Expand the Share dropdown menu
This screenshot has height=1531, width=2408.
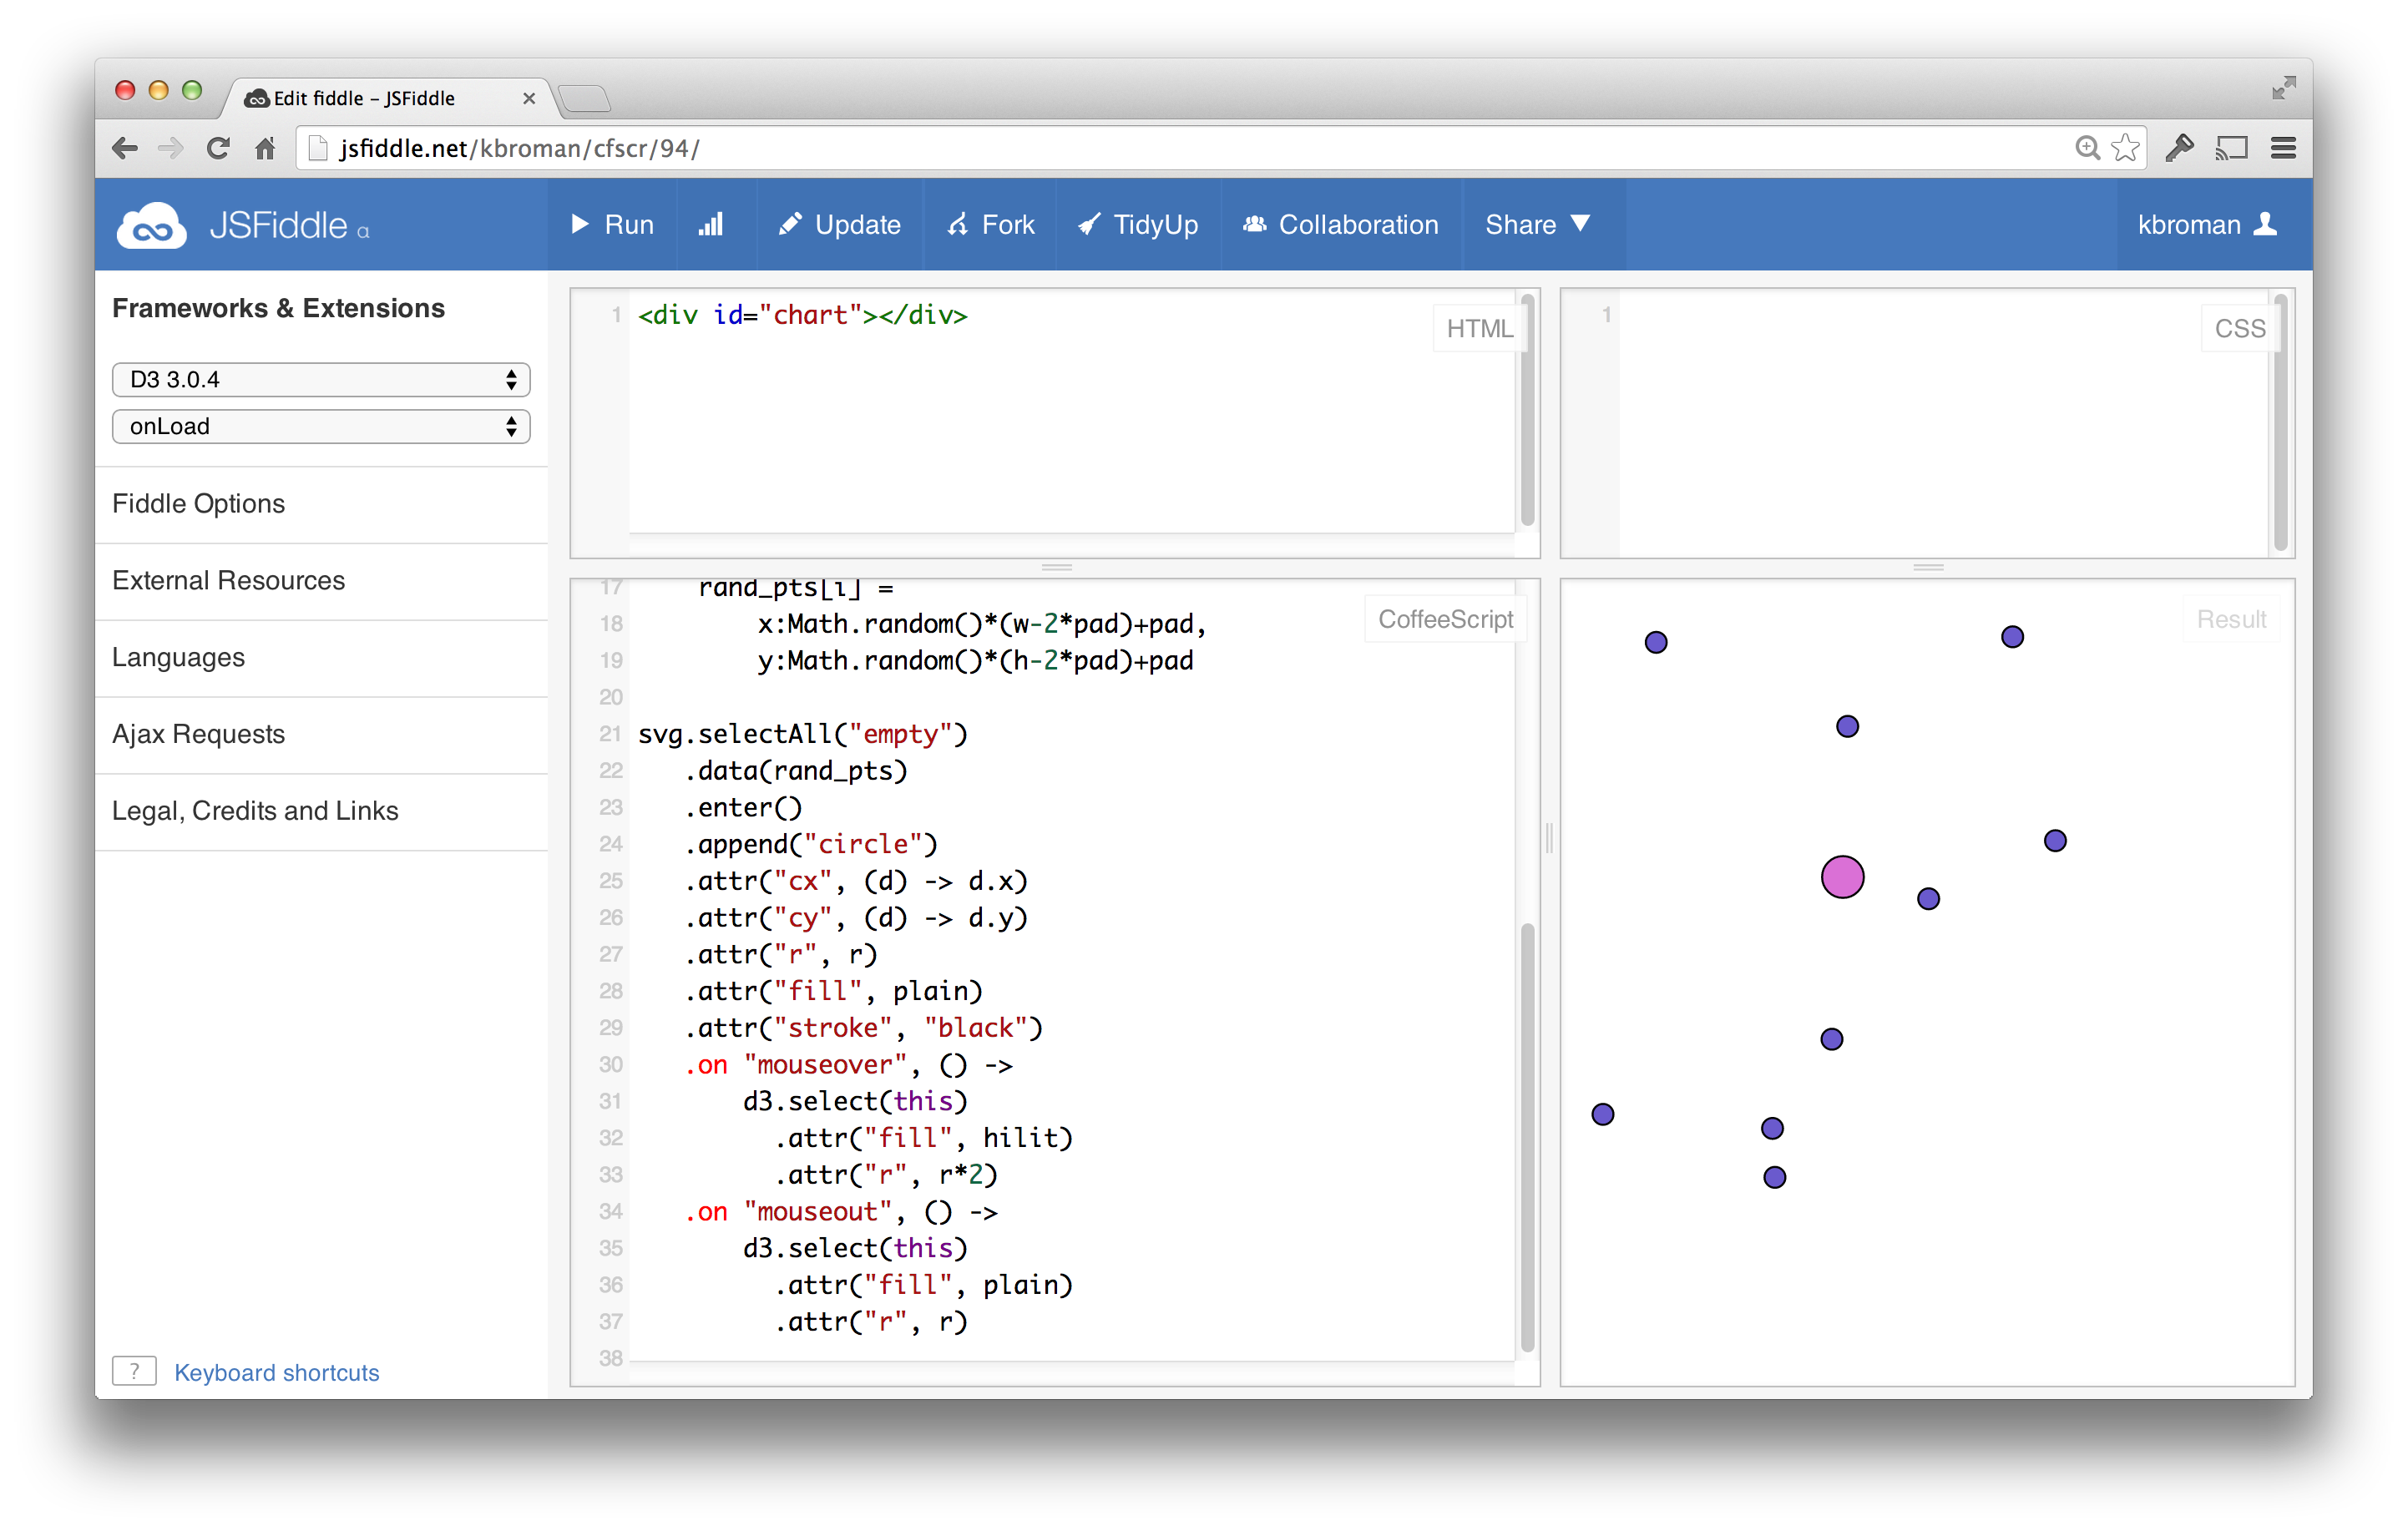point(1537,225)
